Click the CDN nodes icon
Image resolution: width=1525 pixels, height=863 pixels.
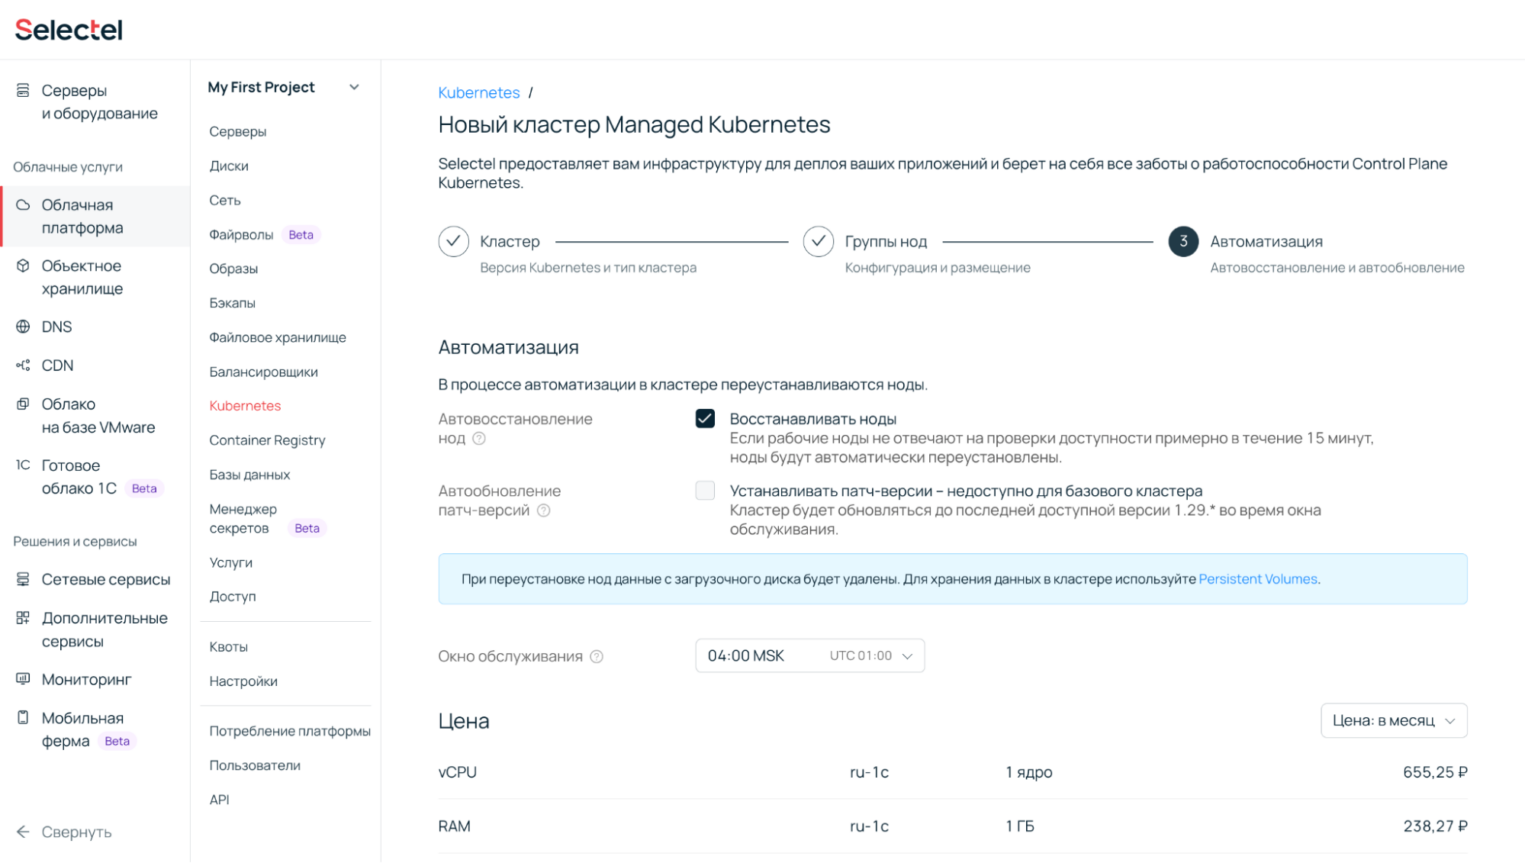23,365
